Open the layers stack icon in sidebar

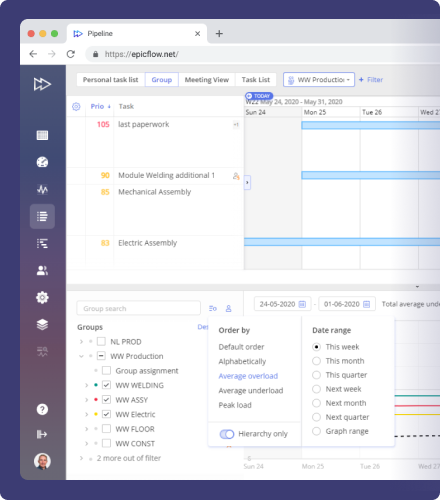point(42,324)
